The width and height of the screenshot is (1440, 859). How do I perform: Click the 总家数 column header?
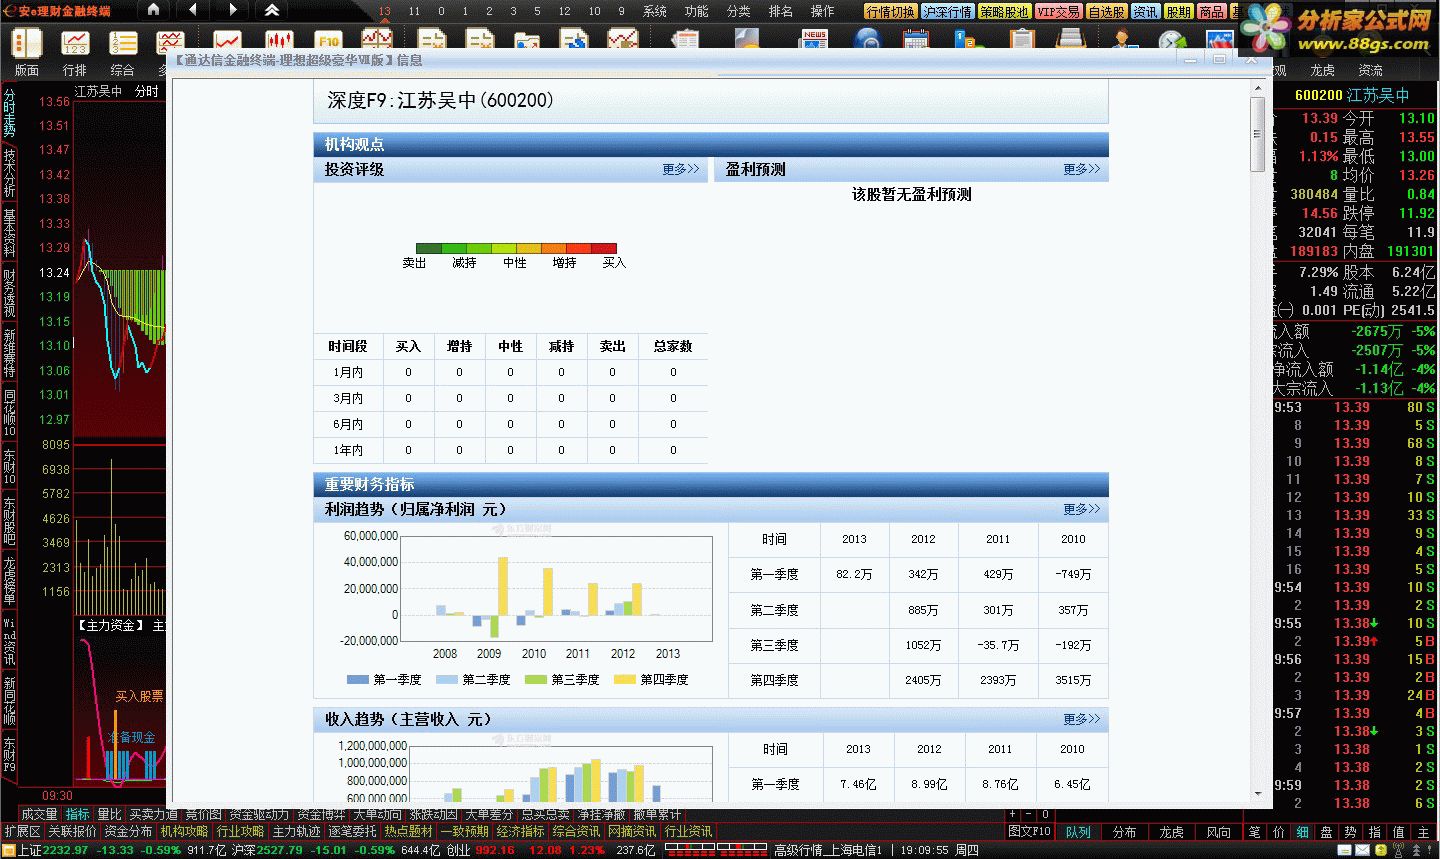point(673,346)
